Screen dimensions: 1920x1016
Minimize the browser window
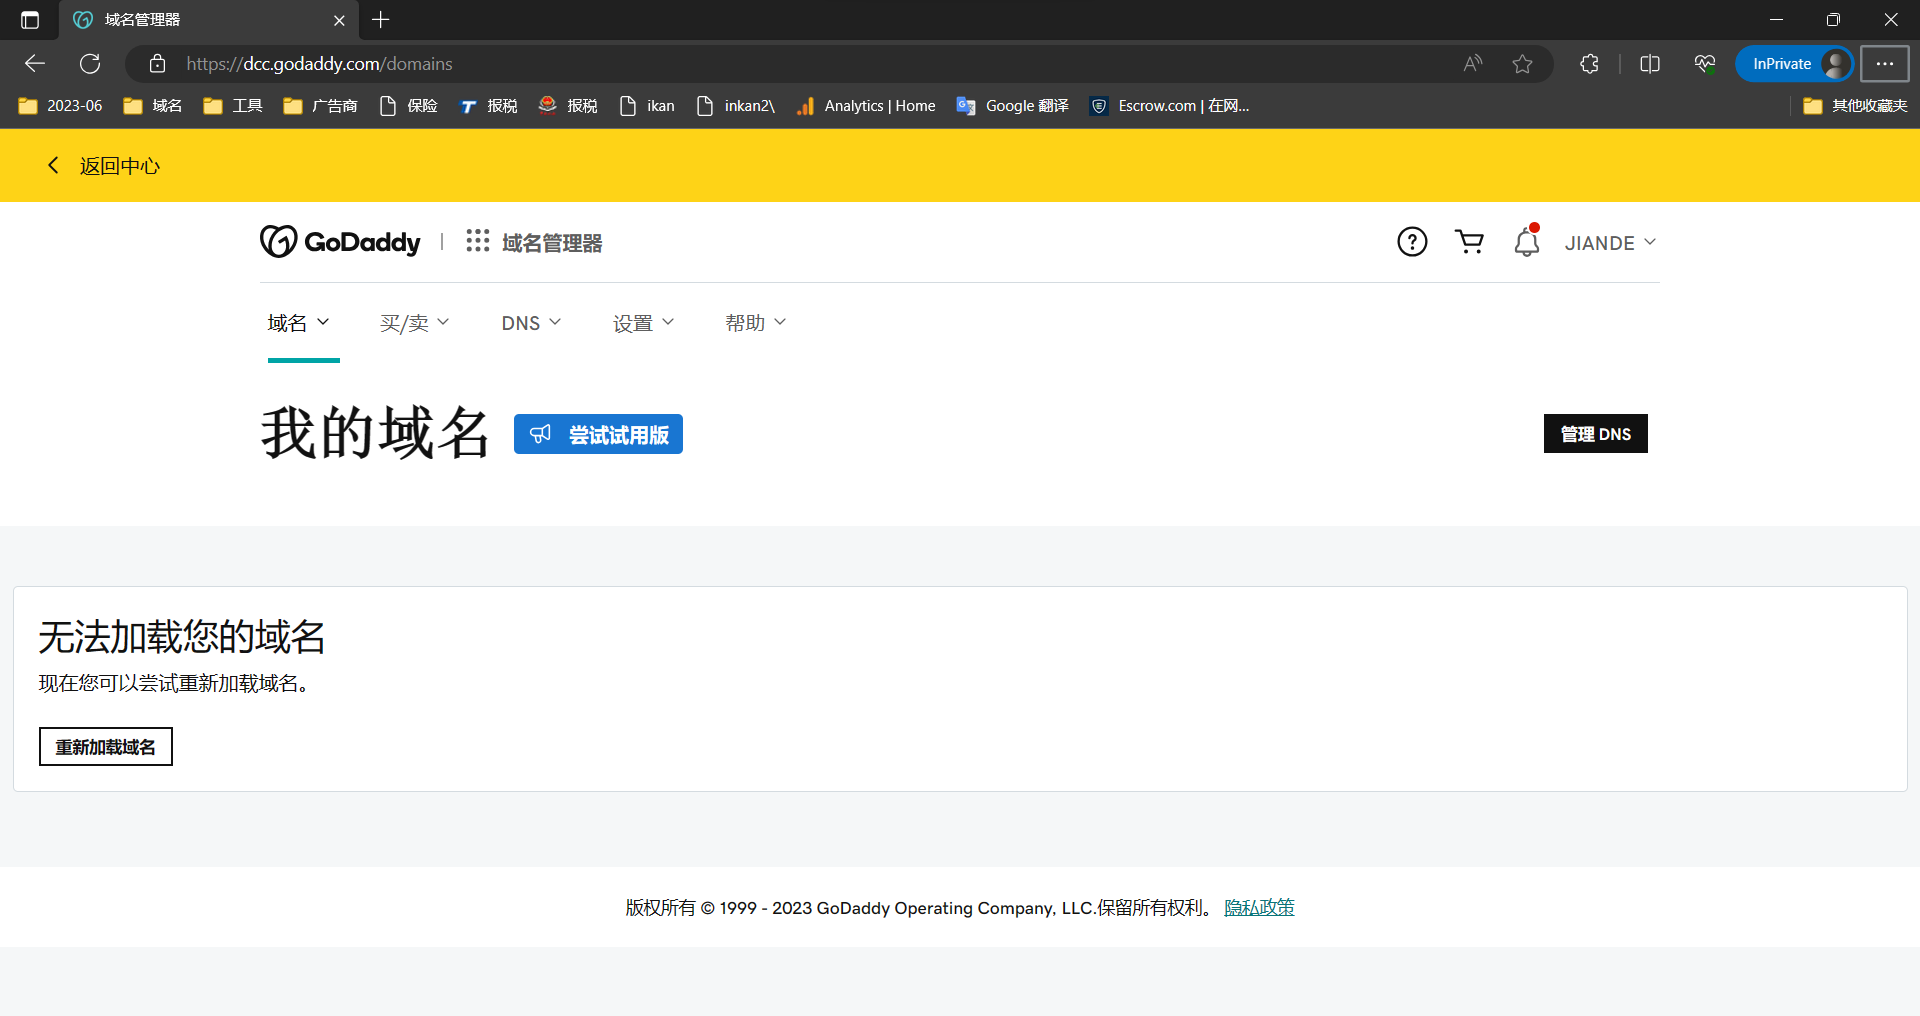point(1776,20)
